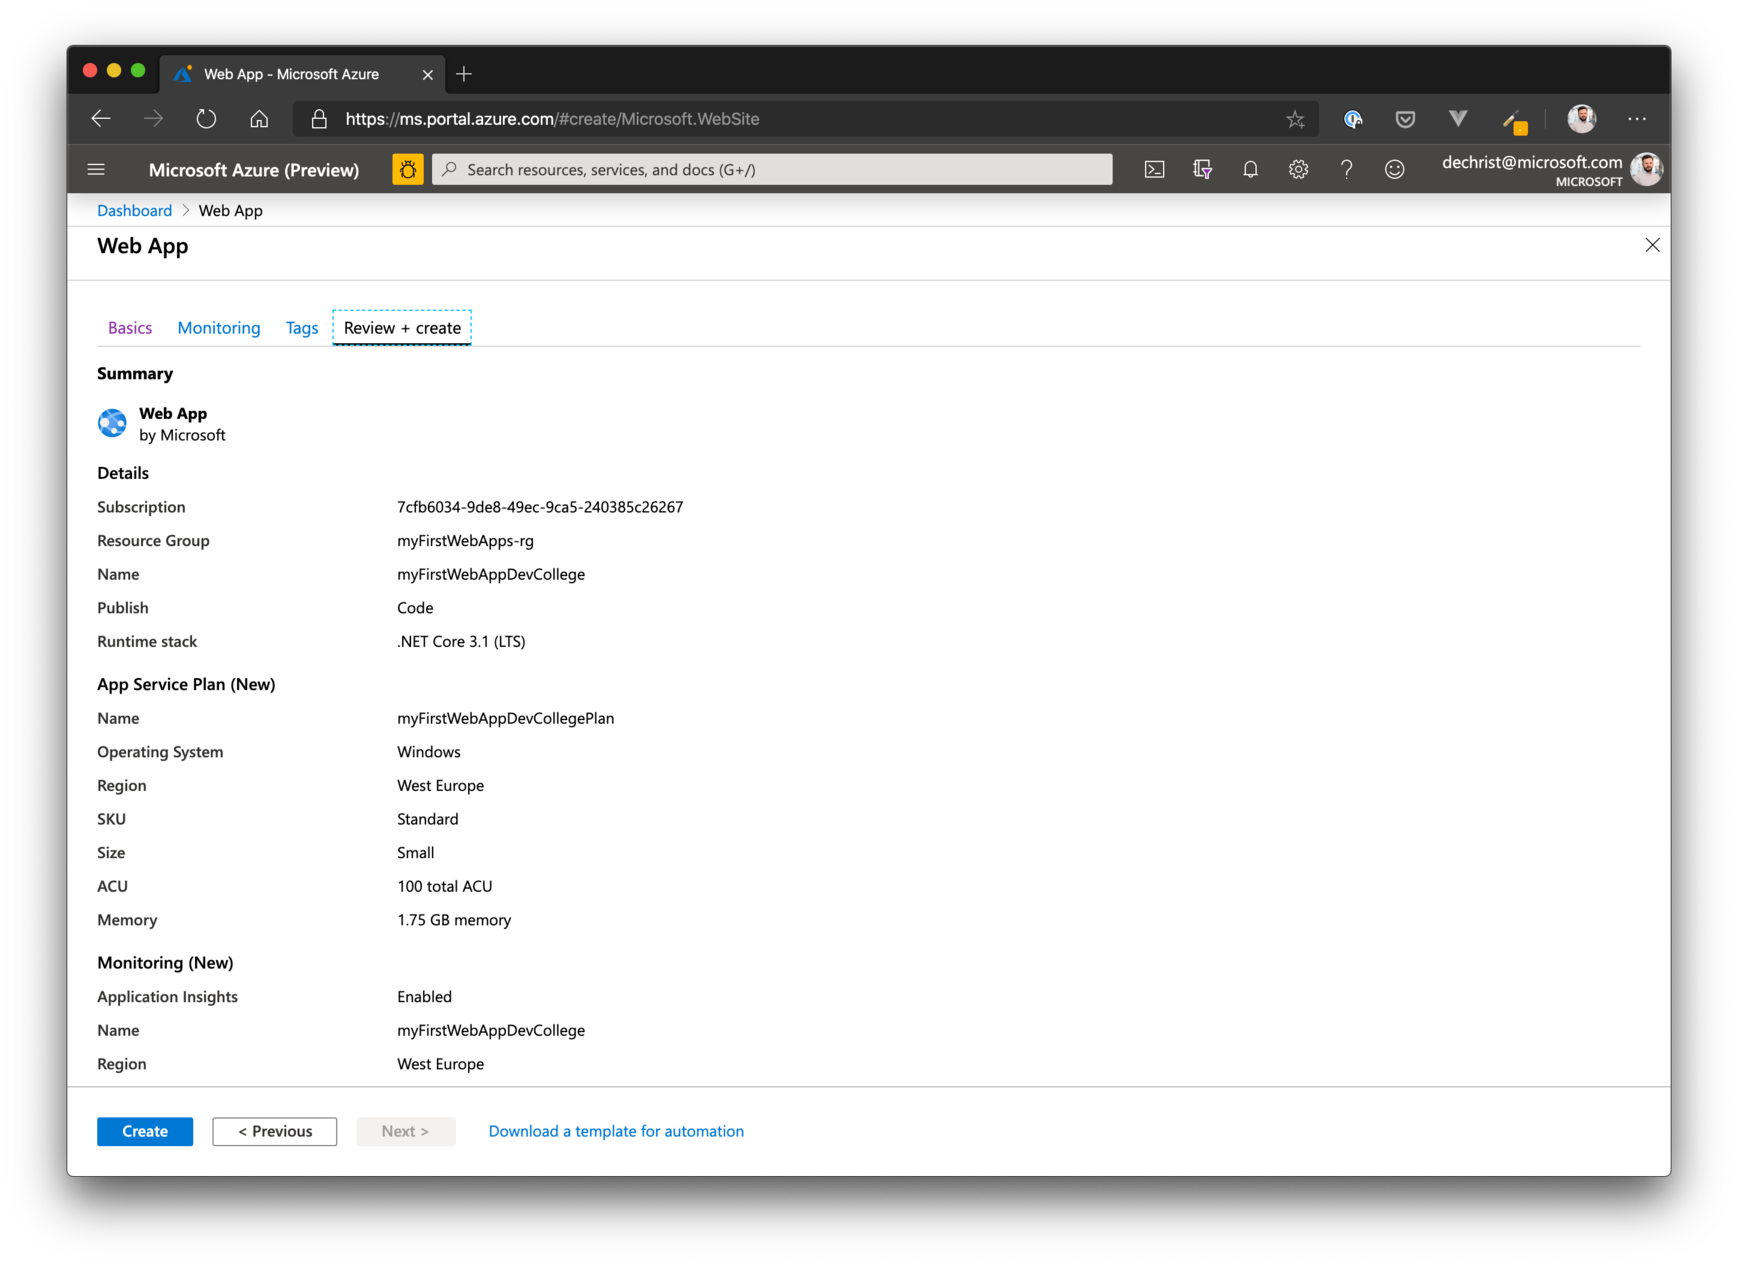Reload the page in the browser
Viewport: 1738px width, 1265px height.
pyautogui.click(x=206, y=119)
